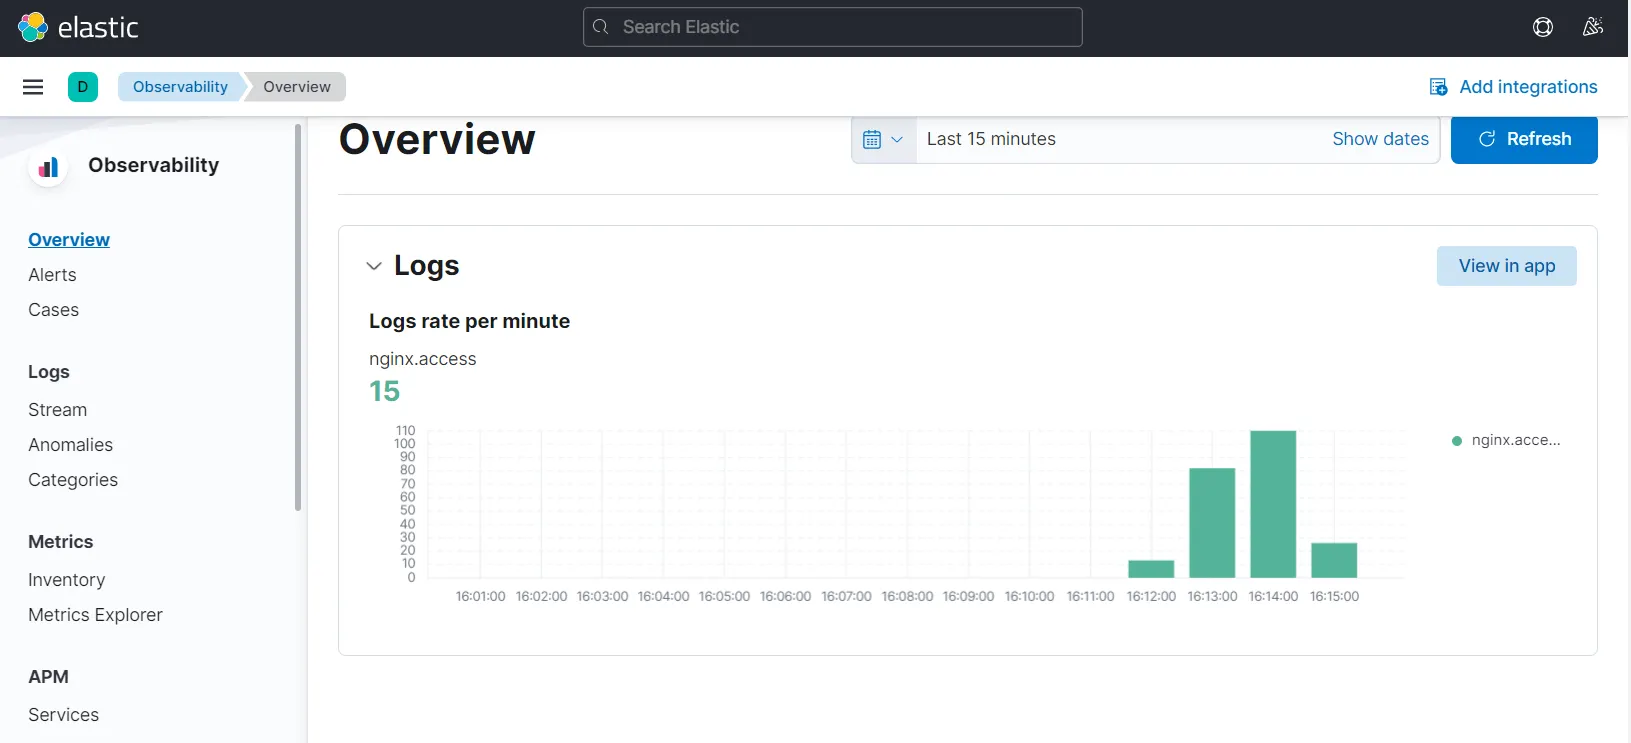Click the Last 15 minutes time range
This screenshot has height=743, width=1631.
991,139
